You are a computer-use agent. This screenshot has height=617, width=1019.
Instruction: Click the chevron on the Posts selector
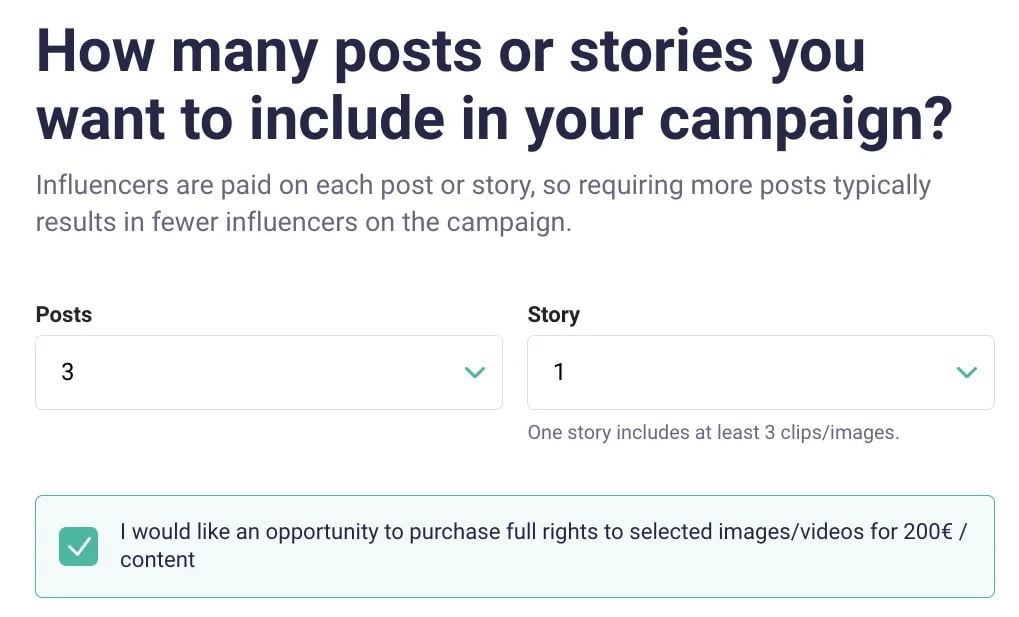tap(475, 372)
